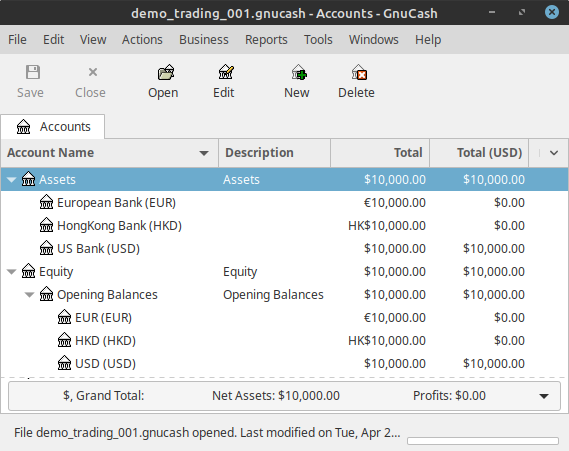Image resolution: width=569 pixels, height=451 pixels.
Task: Click the Close toolbar icon
Action: tap(93, 72)
